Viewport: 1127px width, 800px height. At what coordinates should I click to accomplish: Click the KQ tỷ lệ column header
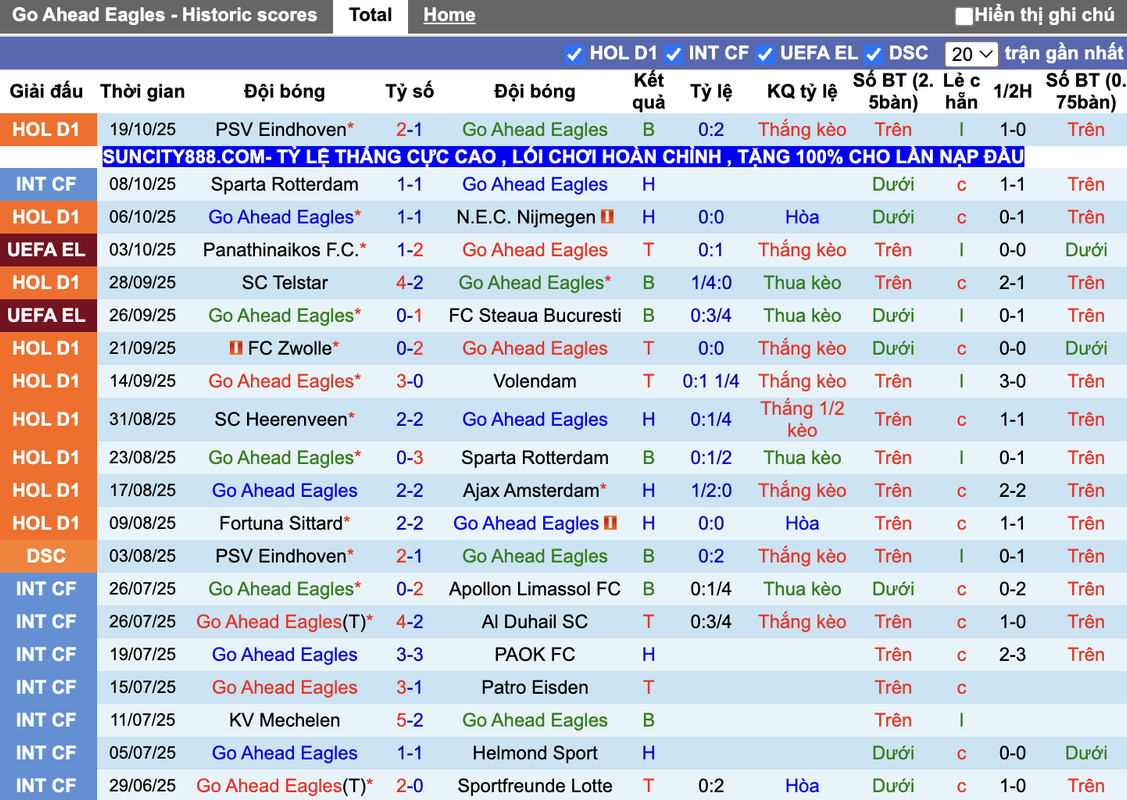[802, 91]
